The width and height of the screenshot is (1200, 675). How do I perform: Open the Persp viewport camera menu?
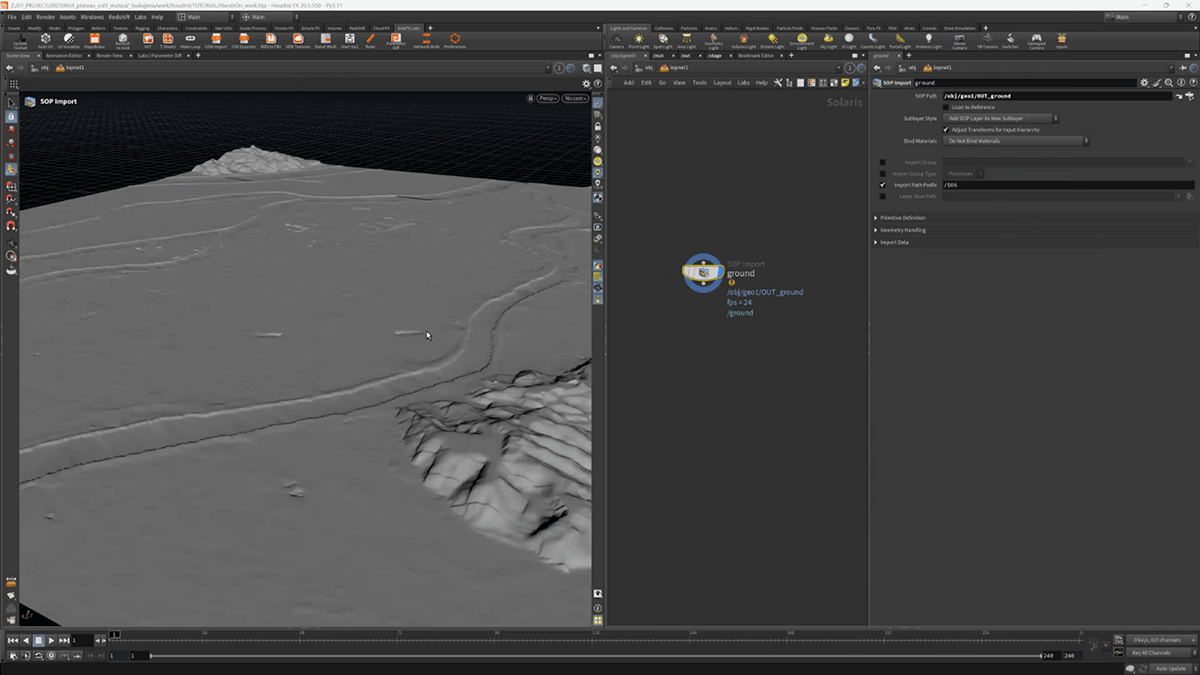click(x=547, y=98)
